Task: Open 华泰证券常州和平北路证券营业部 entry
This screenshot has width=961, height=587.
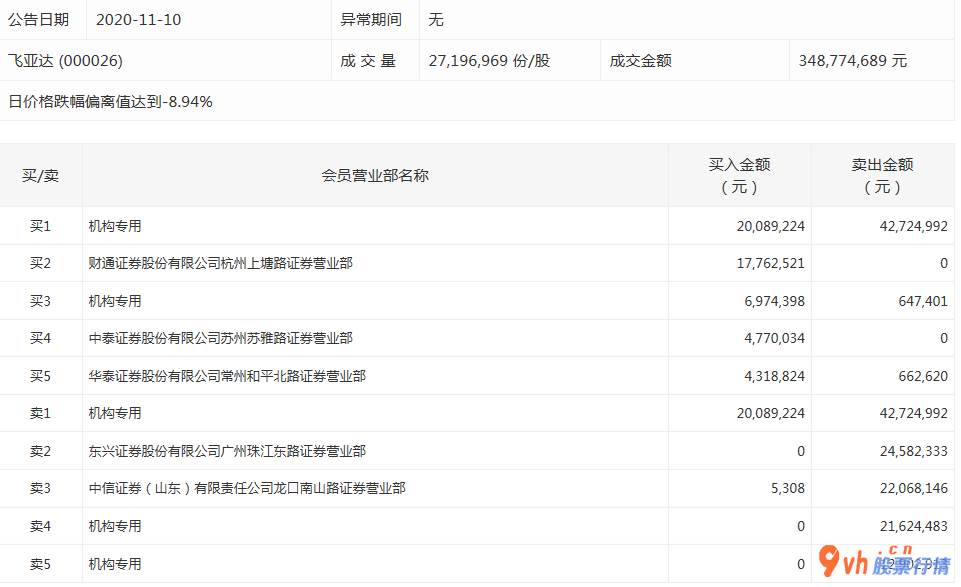Action: click(x=227, y=377)
